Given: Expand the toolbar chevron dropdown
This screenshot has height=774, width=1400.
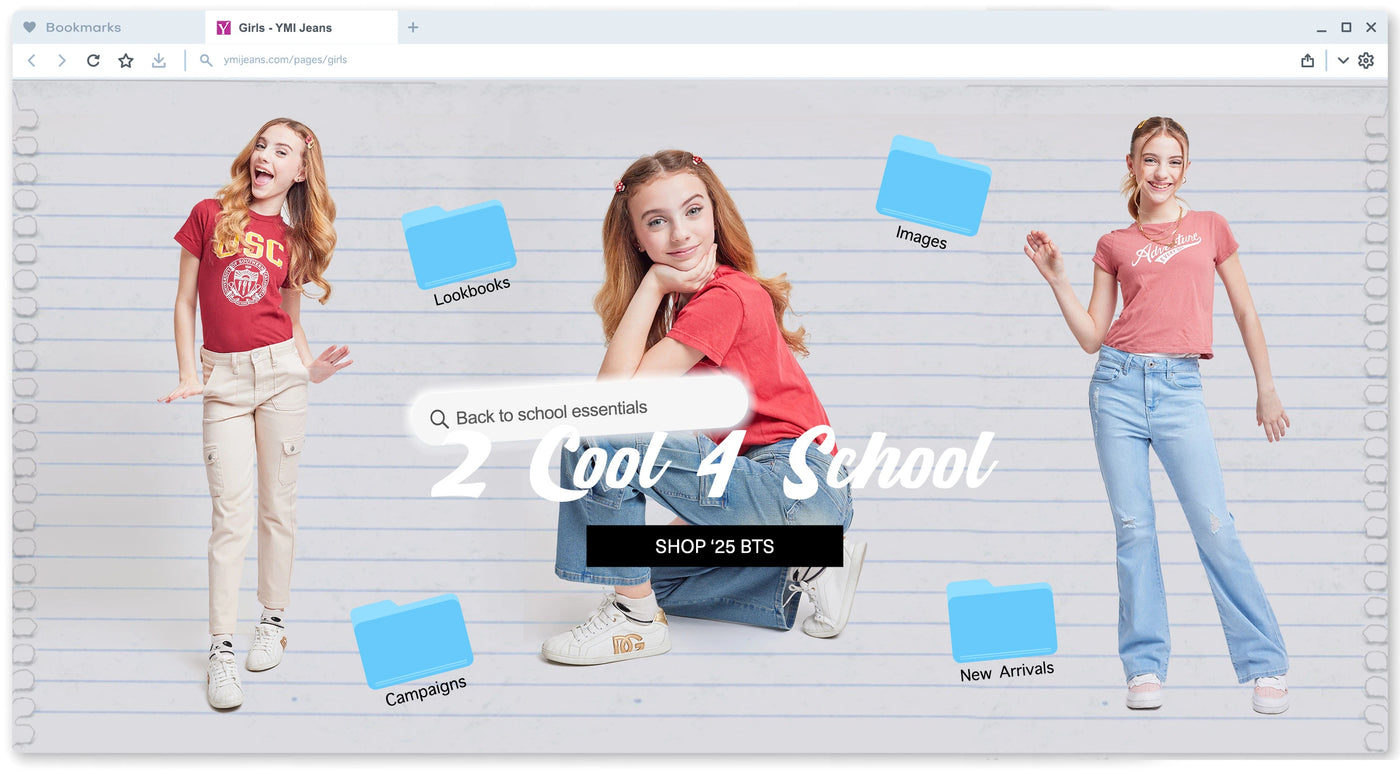Looking at the screenshot, I should [x=1343, y=61].
